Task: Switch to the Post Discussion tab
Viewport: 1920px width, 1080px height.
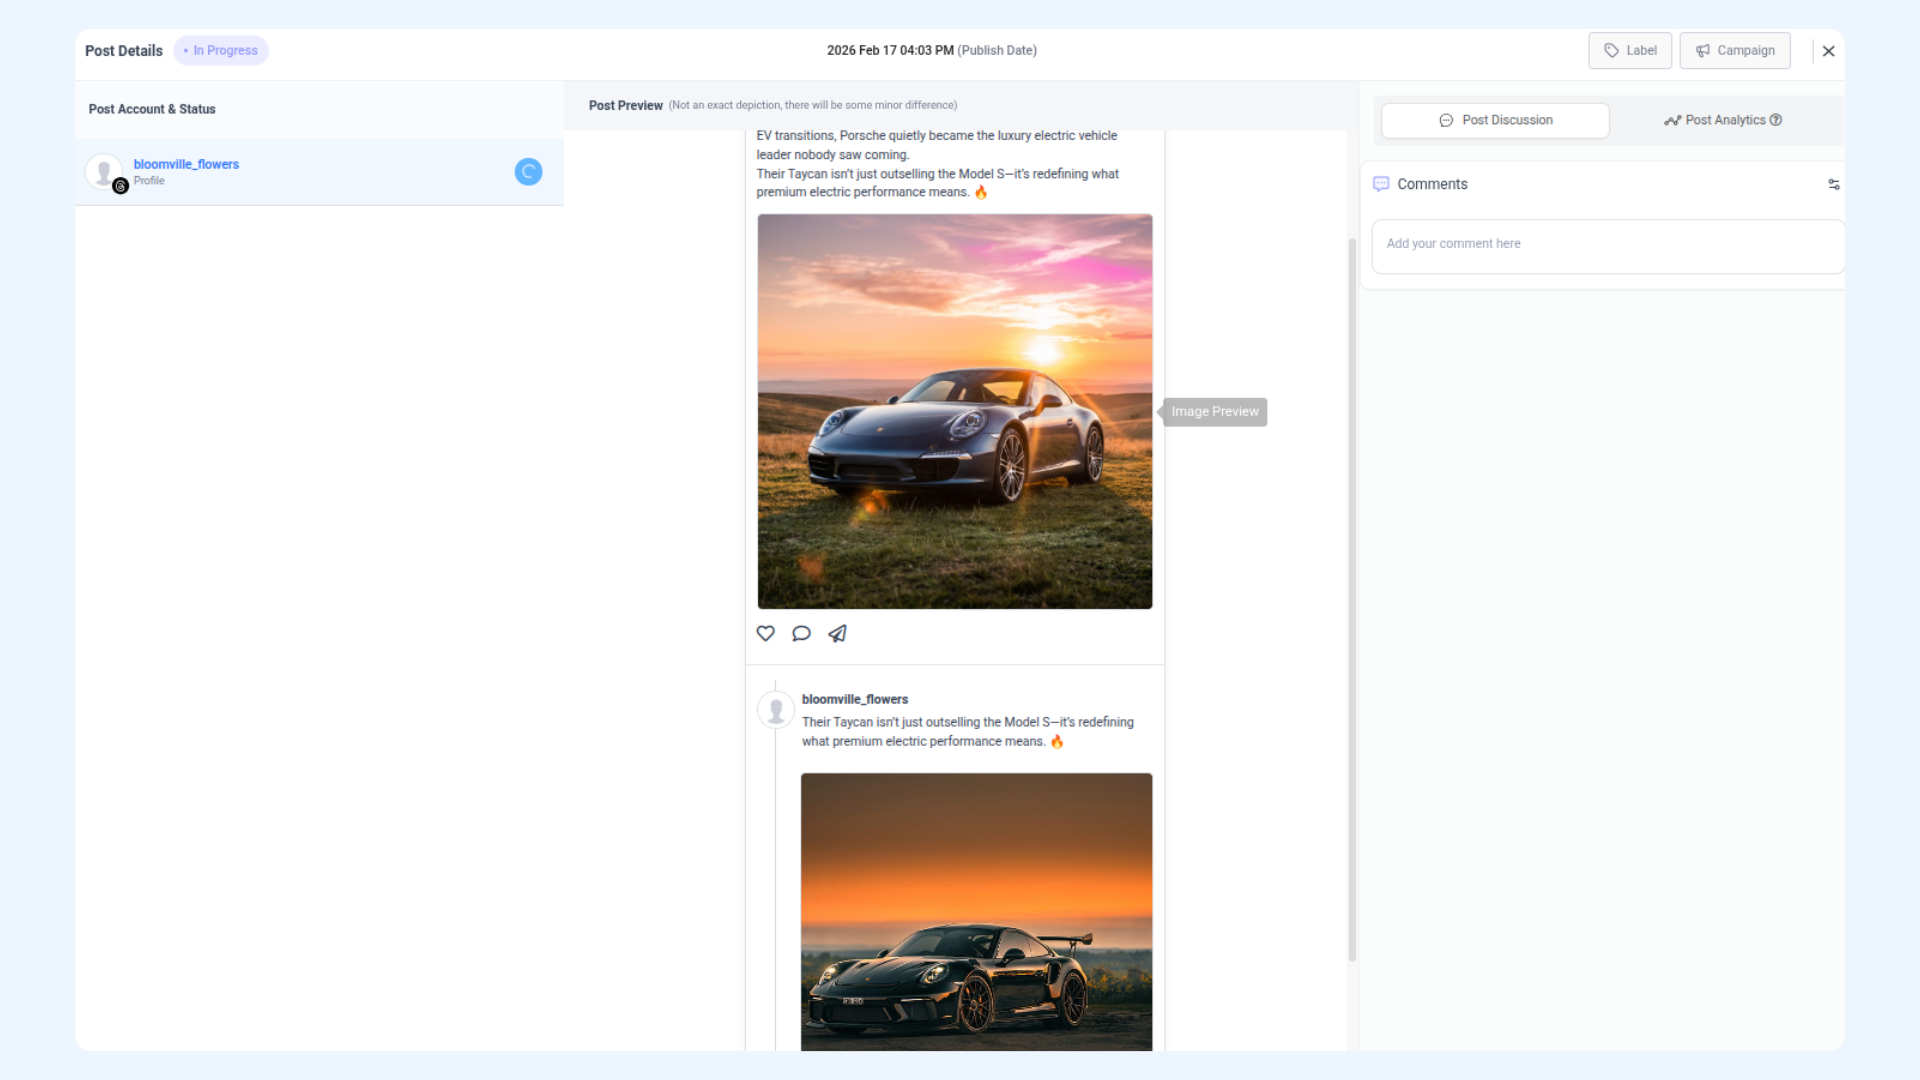Action: coord(1495,120)
